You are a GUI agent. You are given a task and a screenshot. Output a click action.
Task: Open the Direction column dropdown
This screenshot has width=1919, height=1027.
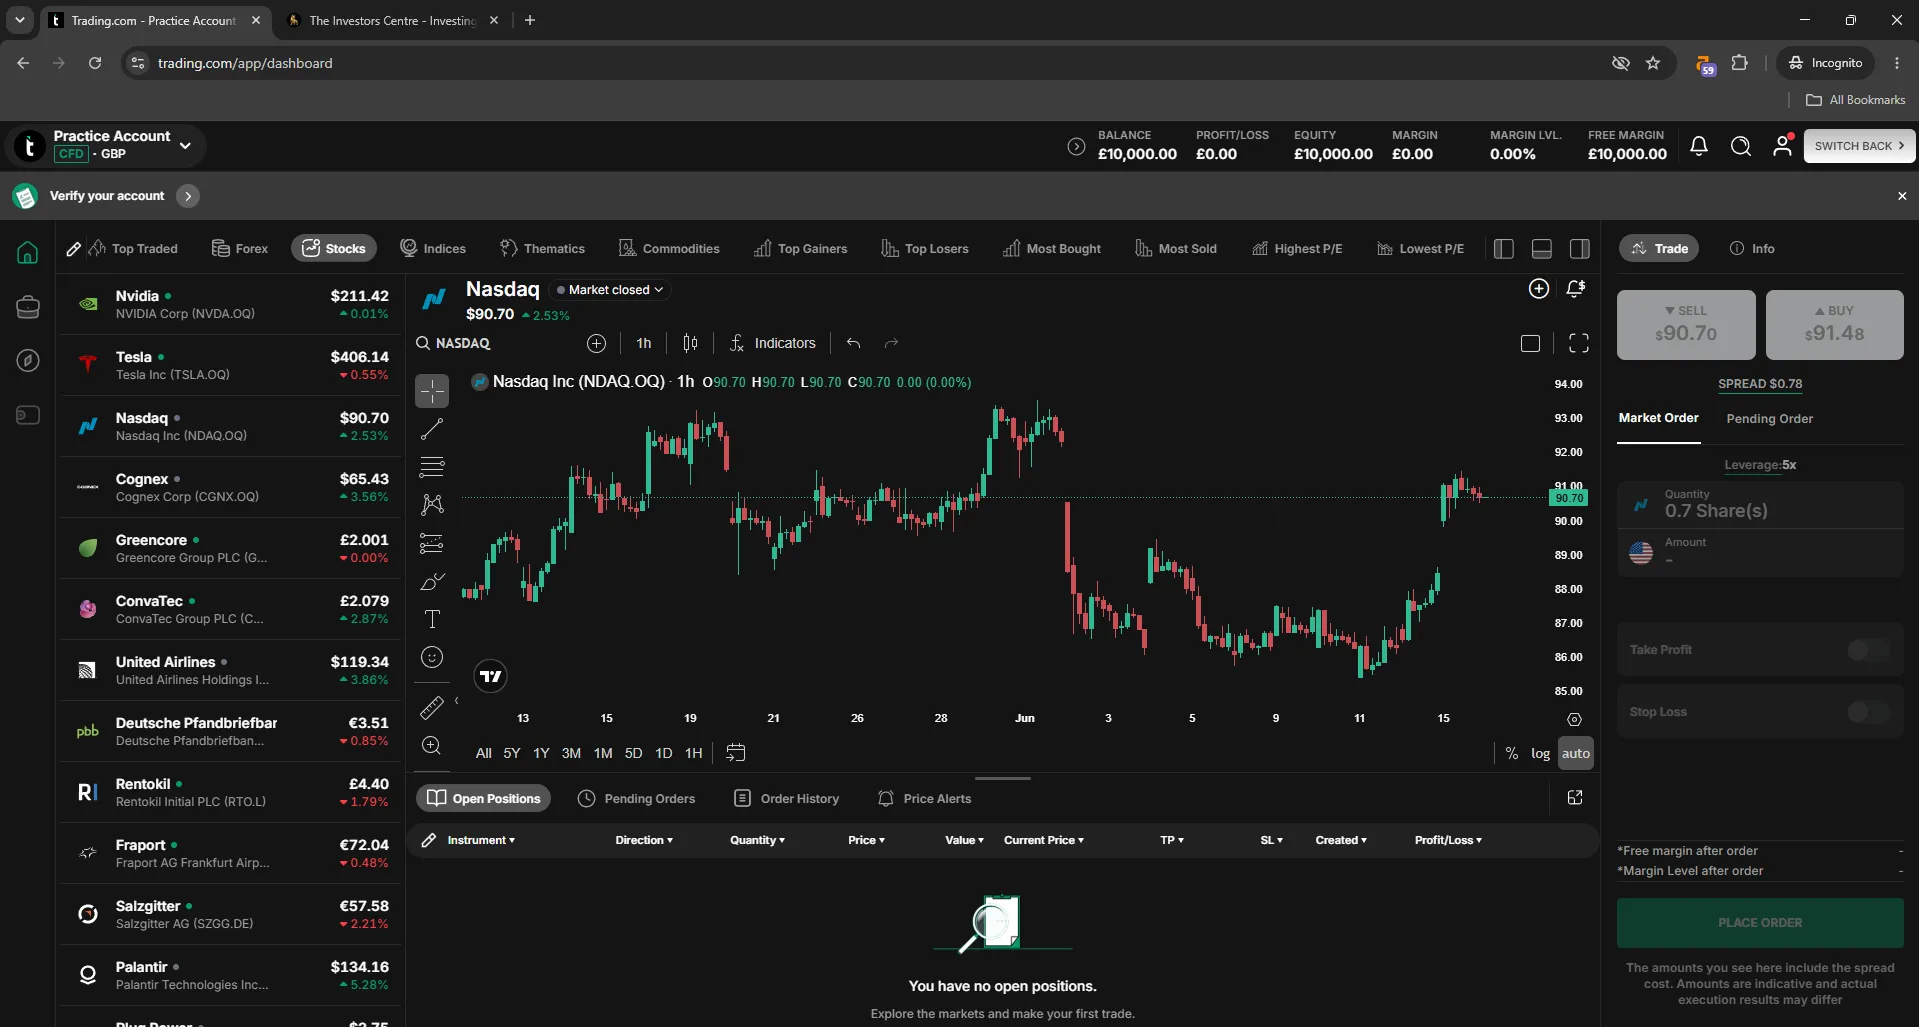pyautogui.click(x=644, y=840)
